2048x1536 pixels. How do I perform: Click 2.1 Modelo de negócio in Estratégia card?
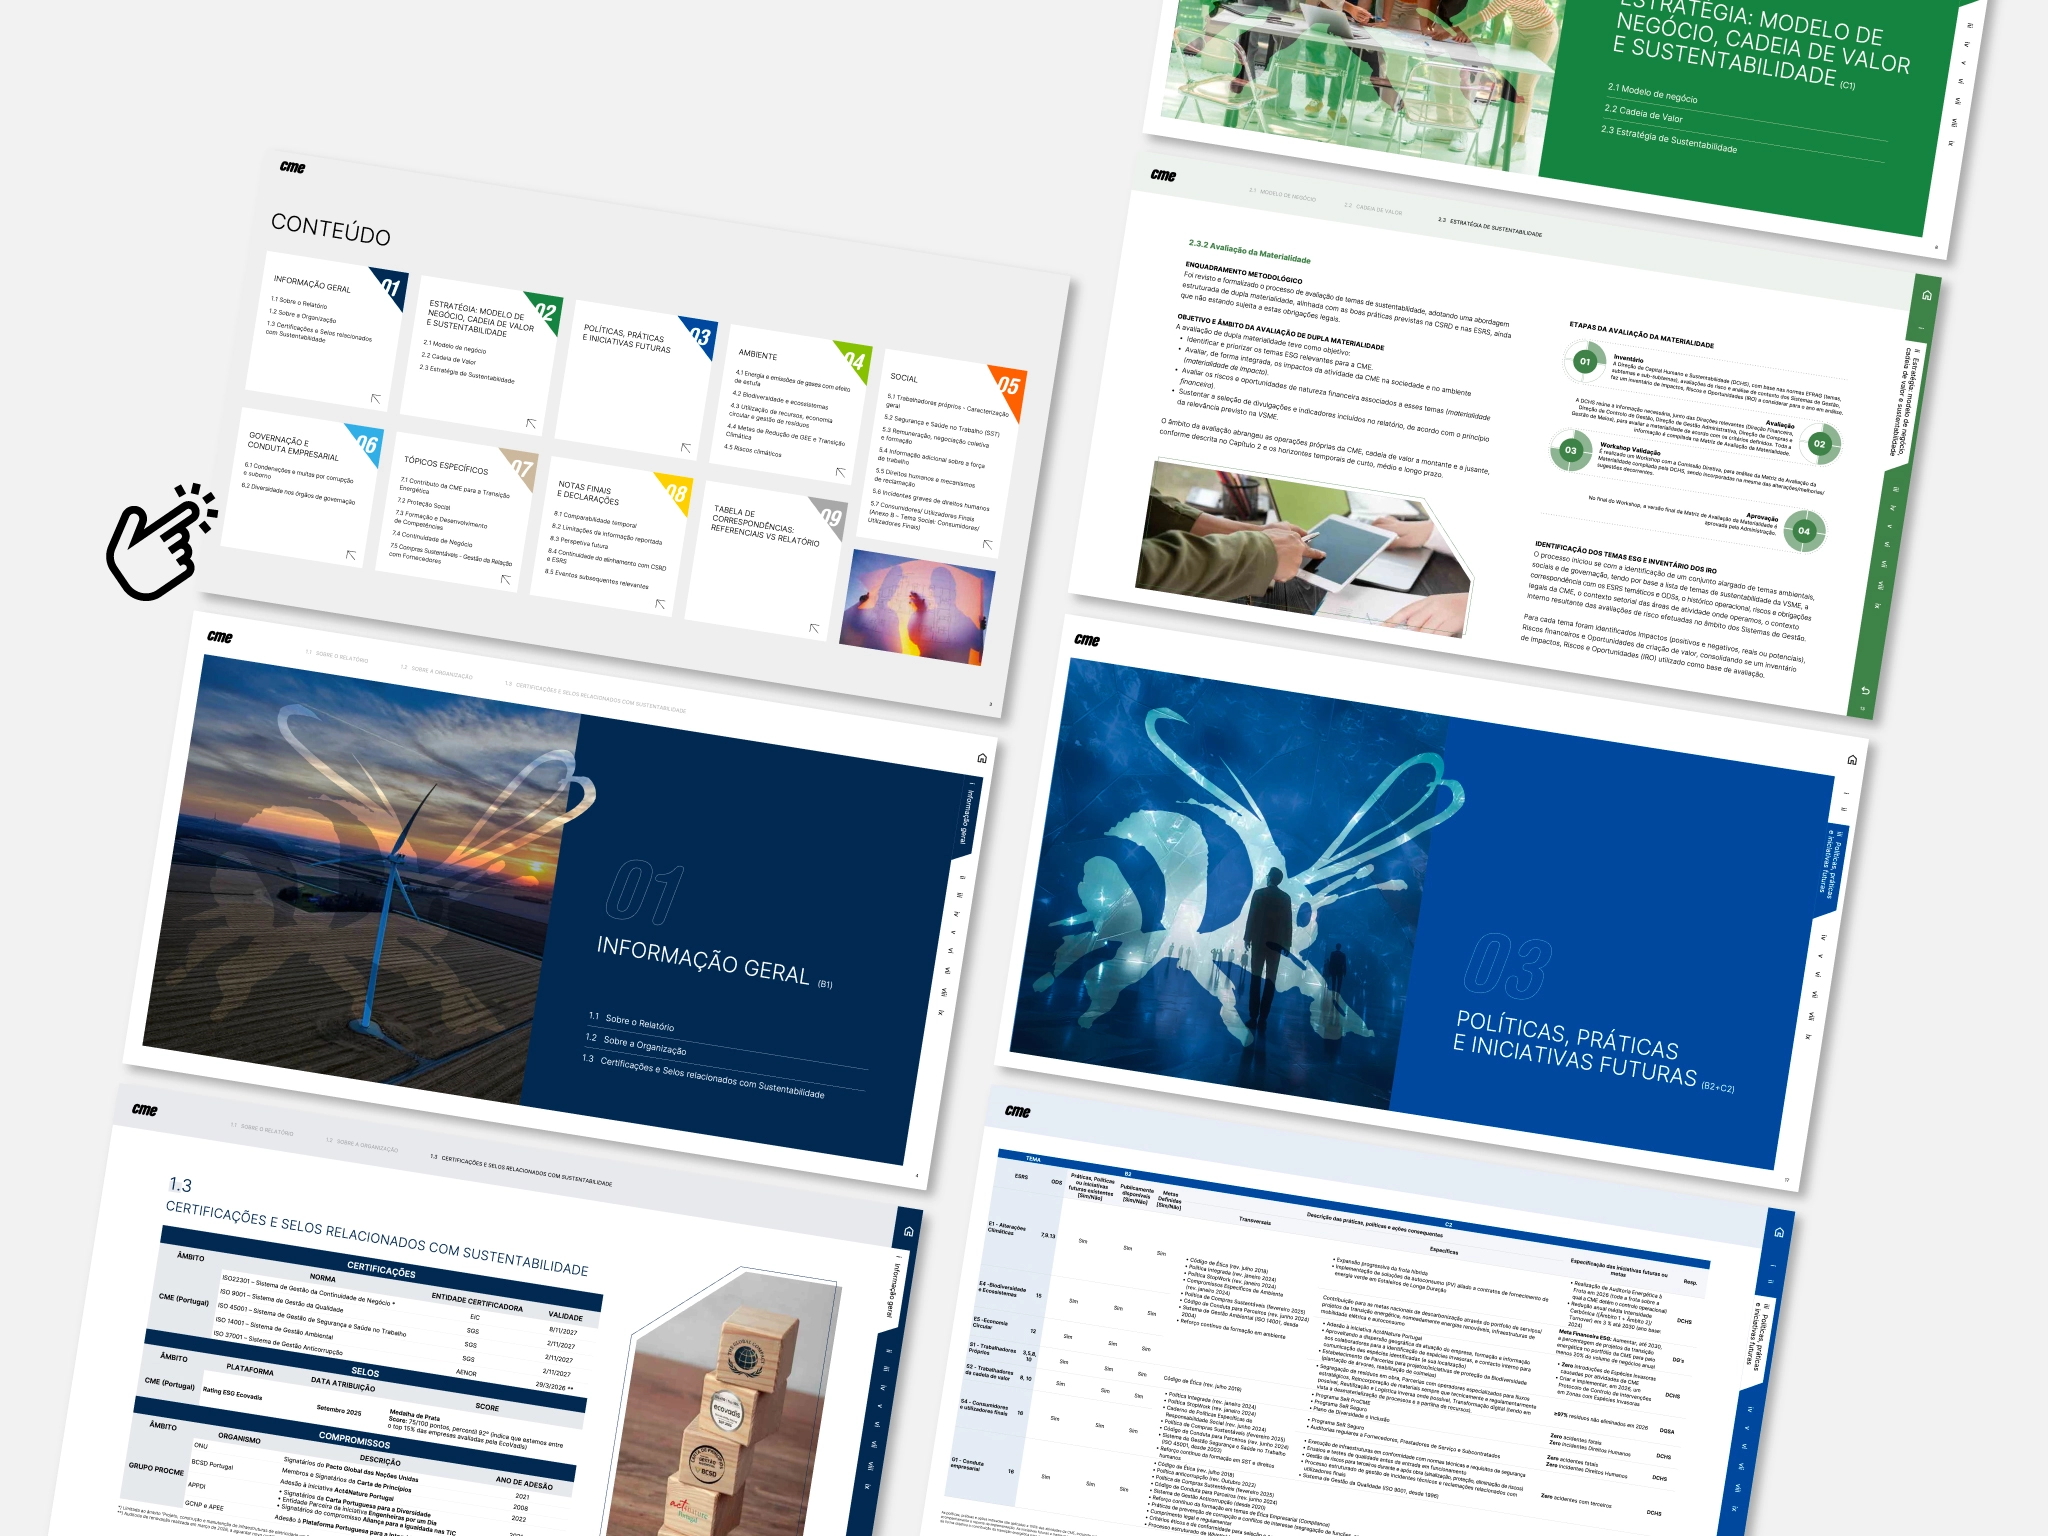coord(455,346)
